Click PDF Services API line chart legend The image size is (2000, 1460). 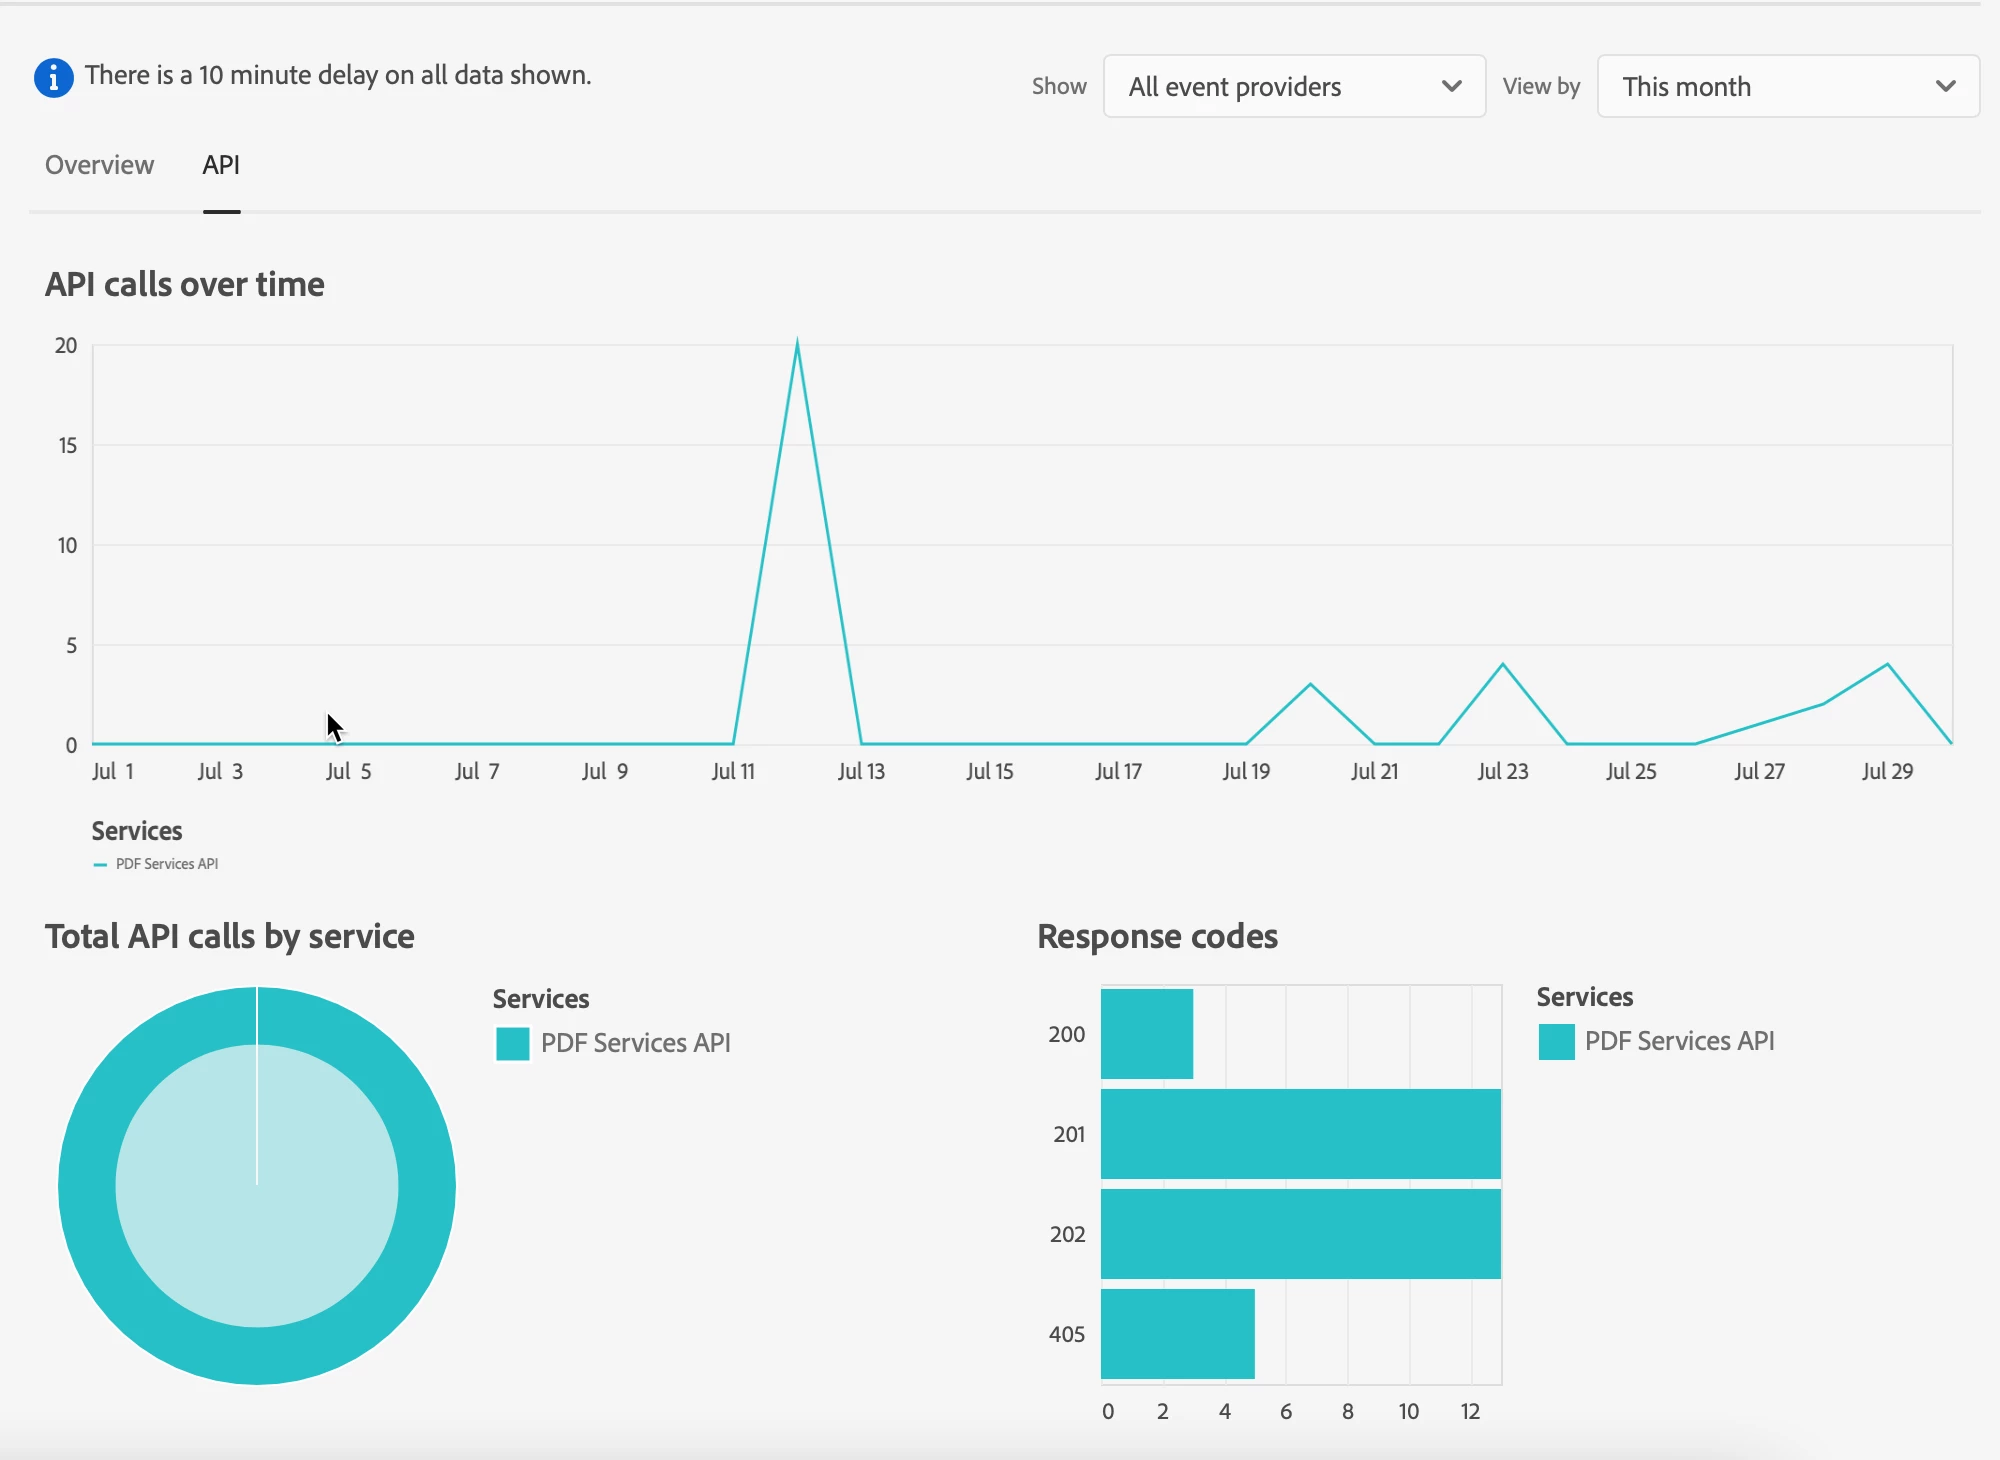pyautogui.click(x=166, y=864)
